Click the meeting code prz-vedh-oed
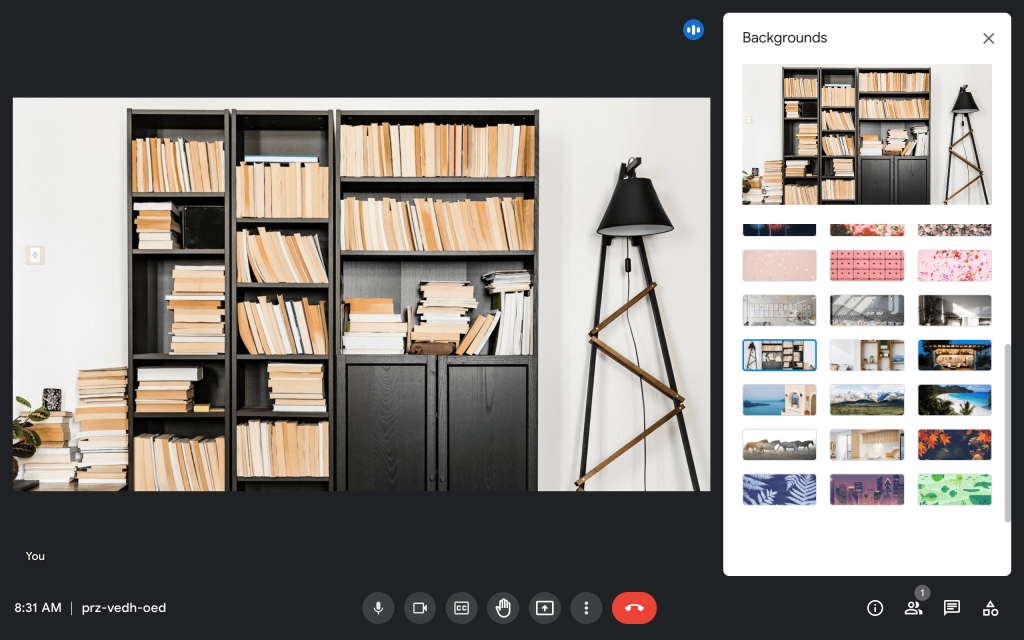This screenshot has width=1024, height=640. pos(123,608)
